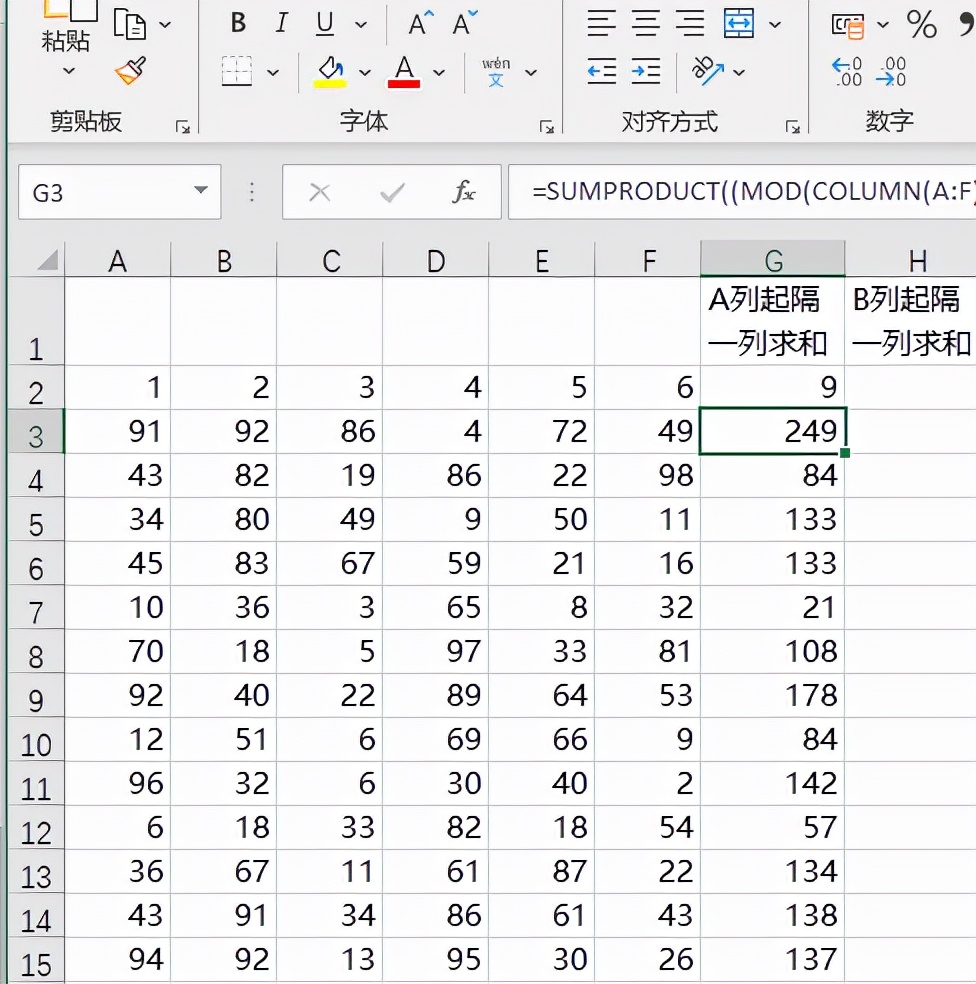This screenshot has width=976, height=984.
Task: Open the Merge and Center dropdown
Action: point(775,25)
